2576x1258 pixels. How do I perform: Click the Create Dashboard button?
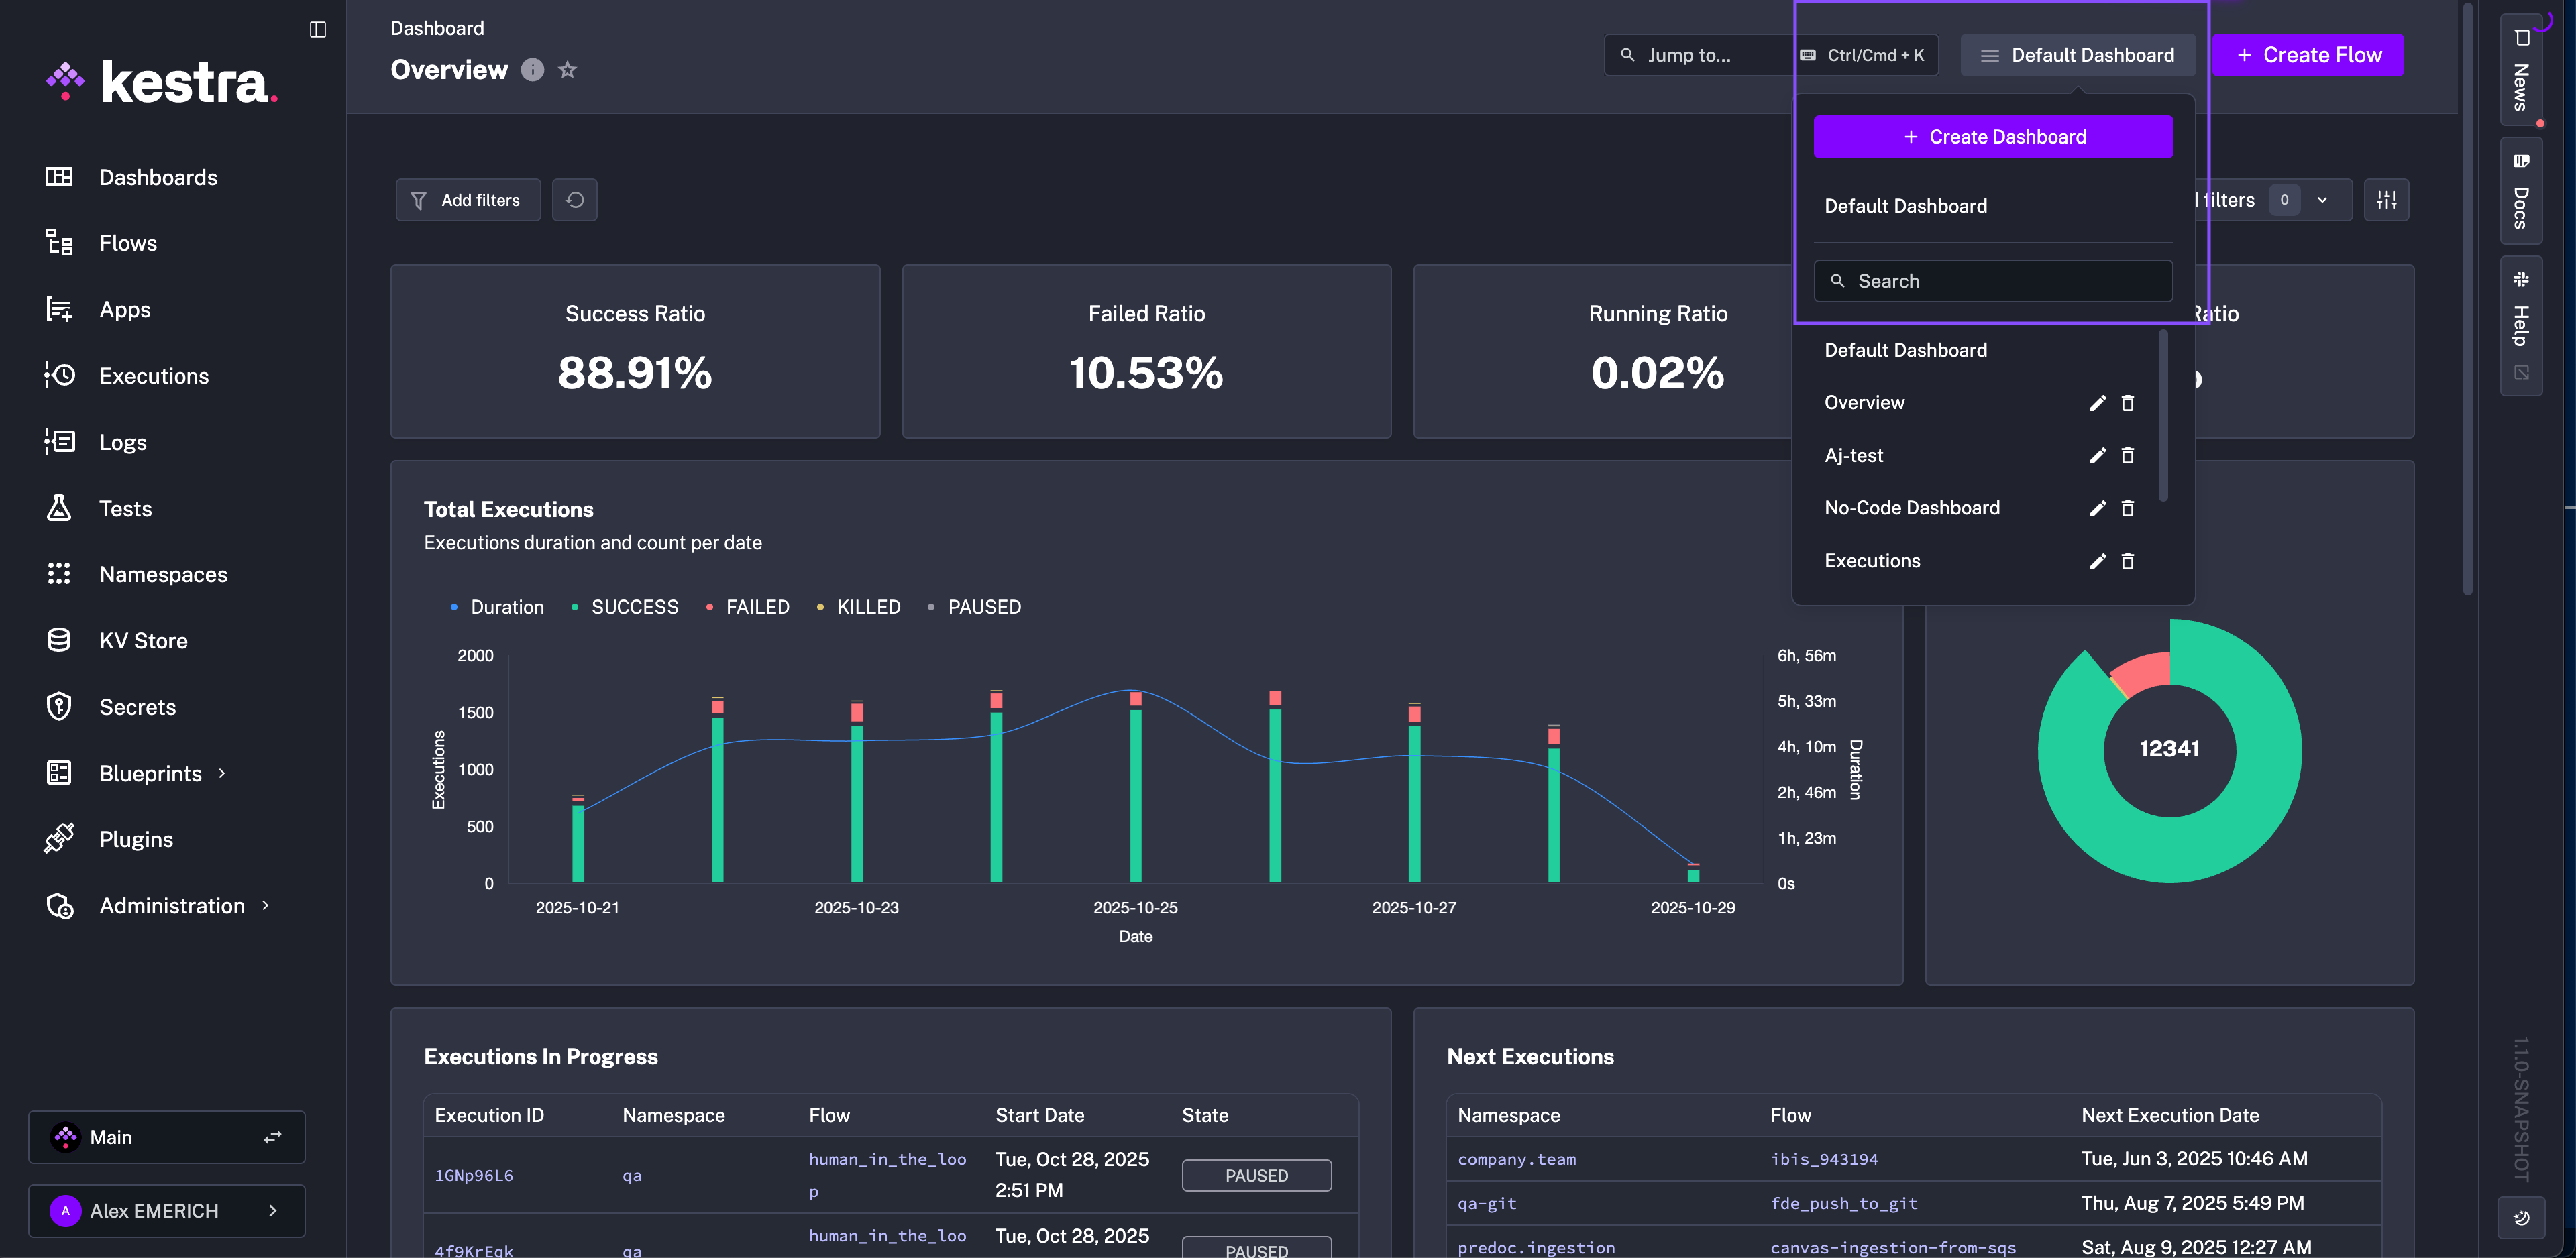point(1992,136)
